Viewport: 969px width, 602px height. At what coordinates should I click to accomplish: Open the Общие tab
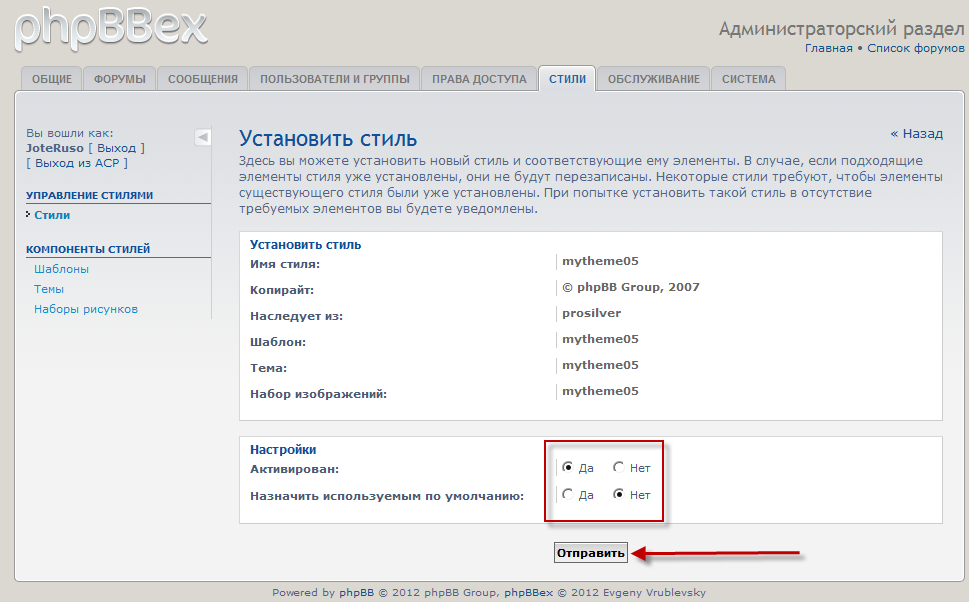pyautogui.click(x=52, y=79)
